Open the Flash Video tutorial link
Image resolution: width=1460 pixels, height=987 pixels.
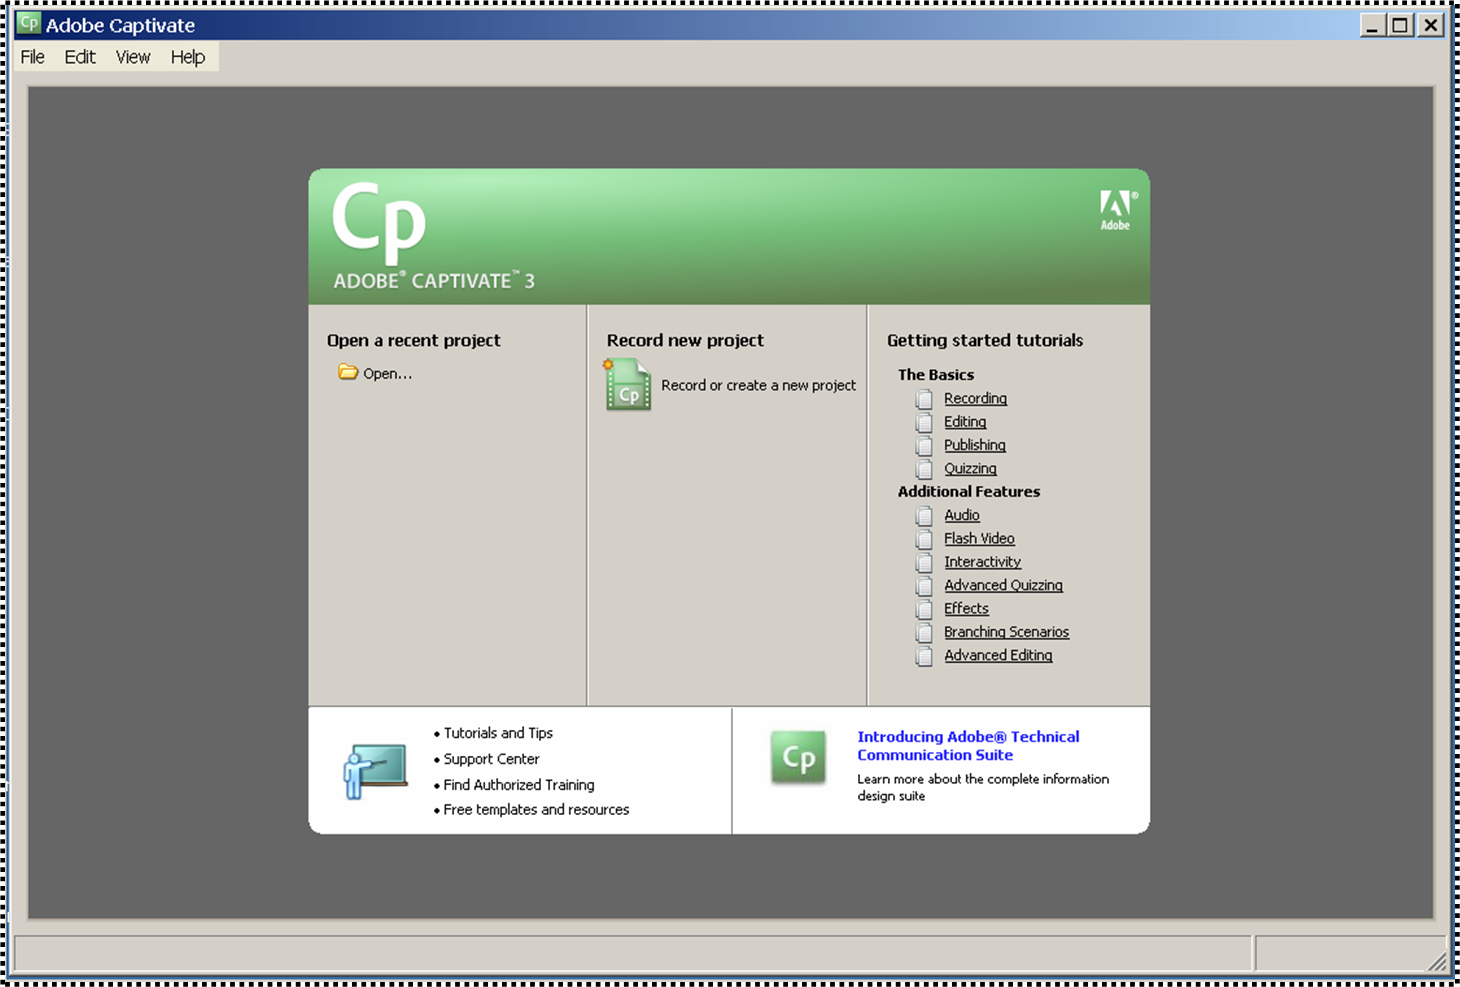979,538
